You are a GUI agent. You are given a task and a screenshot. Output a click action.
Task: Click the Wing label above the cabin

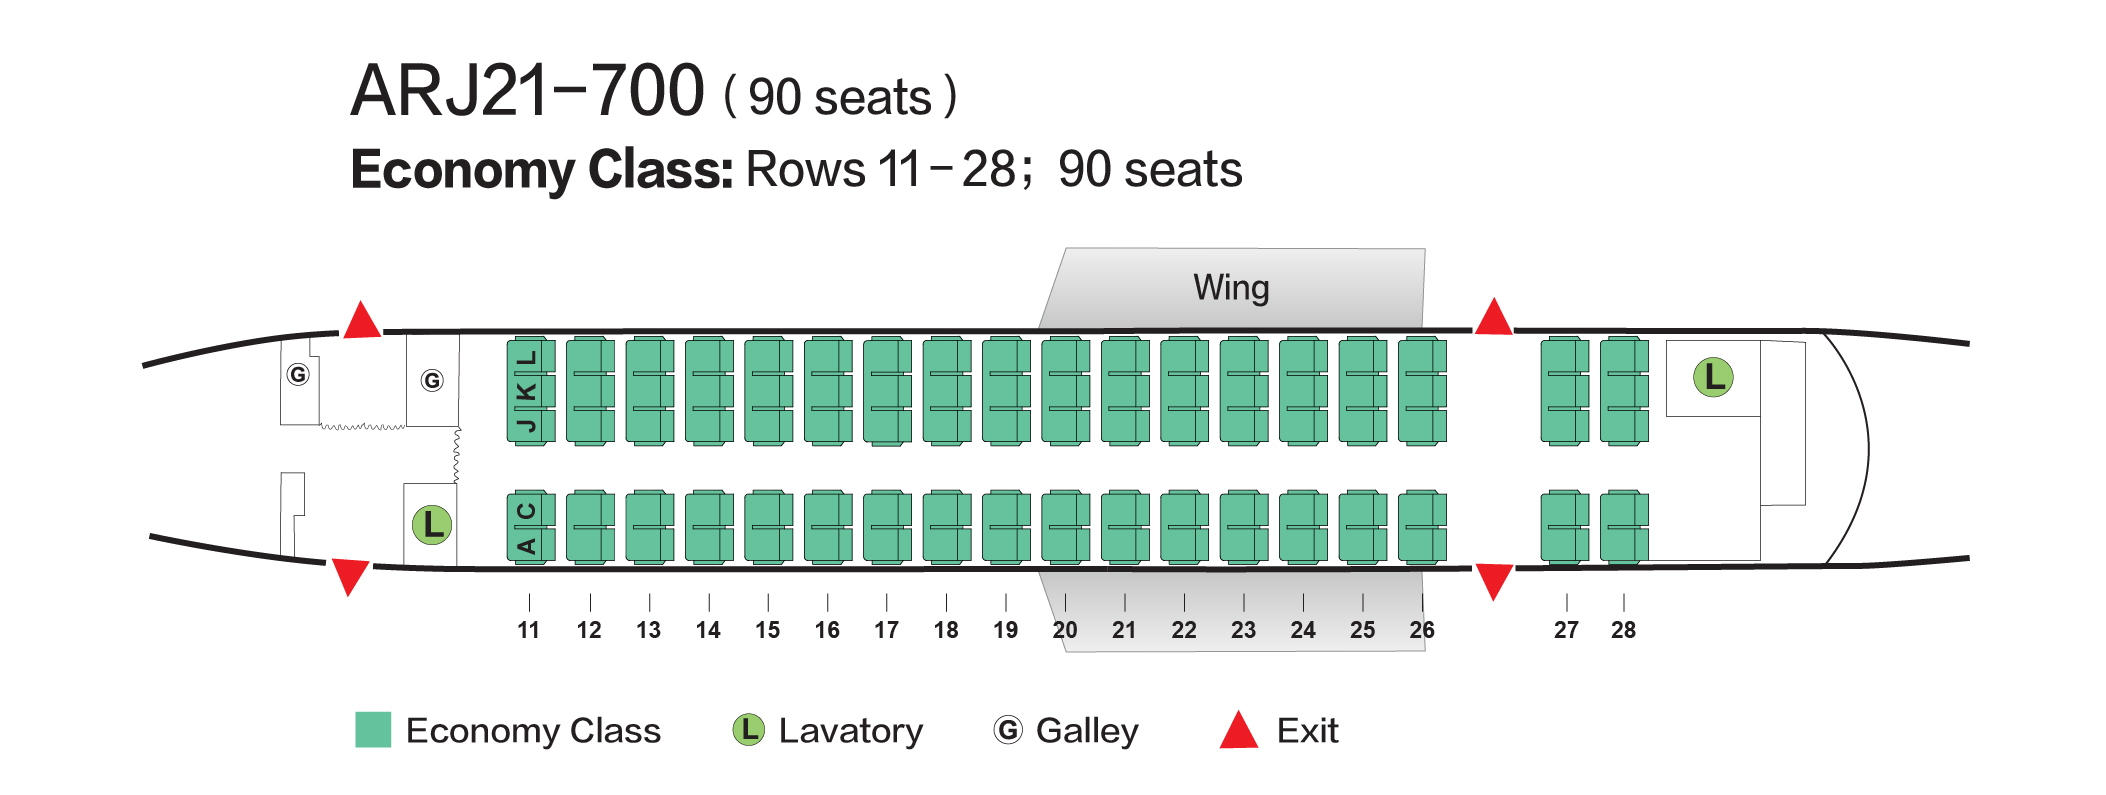coord(1231,288)
